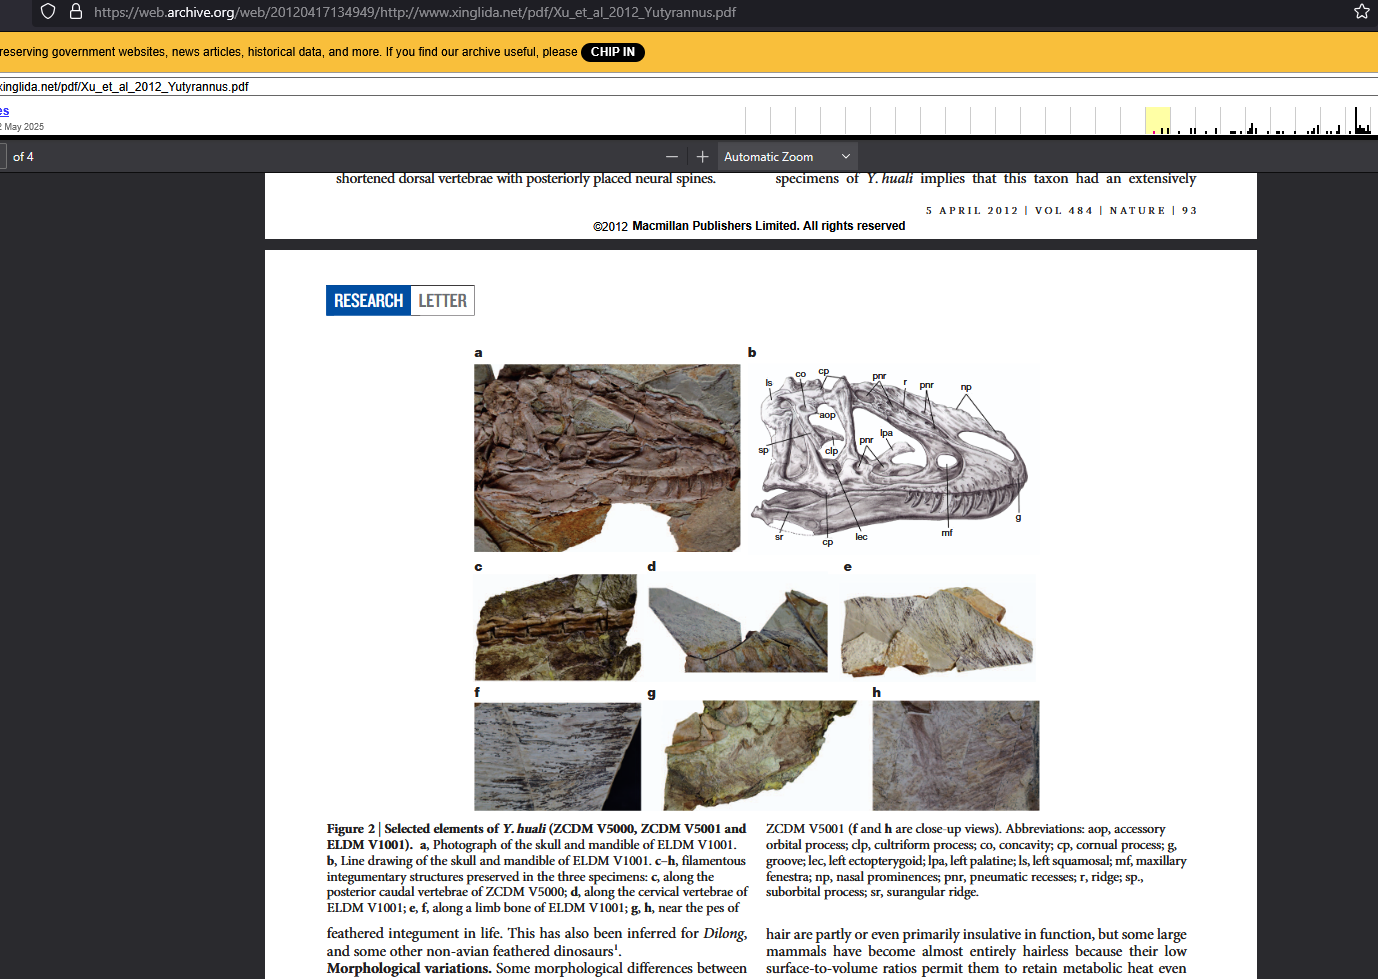Open the Automatic Zoom dropdown
The width and height of the screenshot is (1378, 979).
tap(787, 157)
